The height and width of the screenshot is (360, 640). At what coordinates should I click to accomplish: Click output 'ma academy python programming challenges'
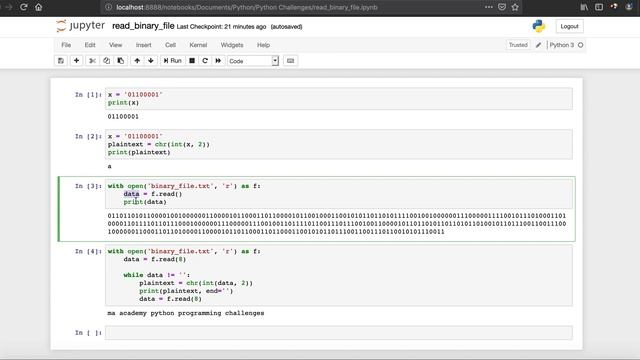[186, 313]
